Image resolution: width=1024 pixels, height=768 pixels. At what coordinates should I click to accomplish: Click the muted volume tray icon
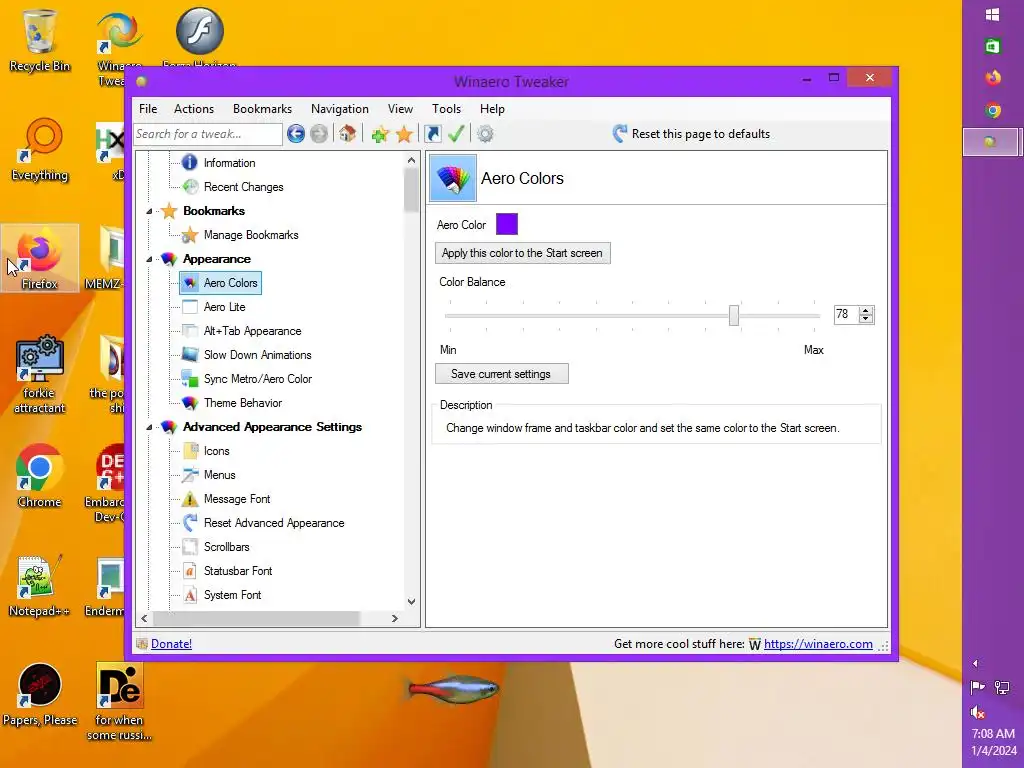tap(978, 712)
